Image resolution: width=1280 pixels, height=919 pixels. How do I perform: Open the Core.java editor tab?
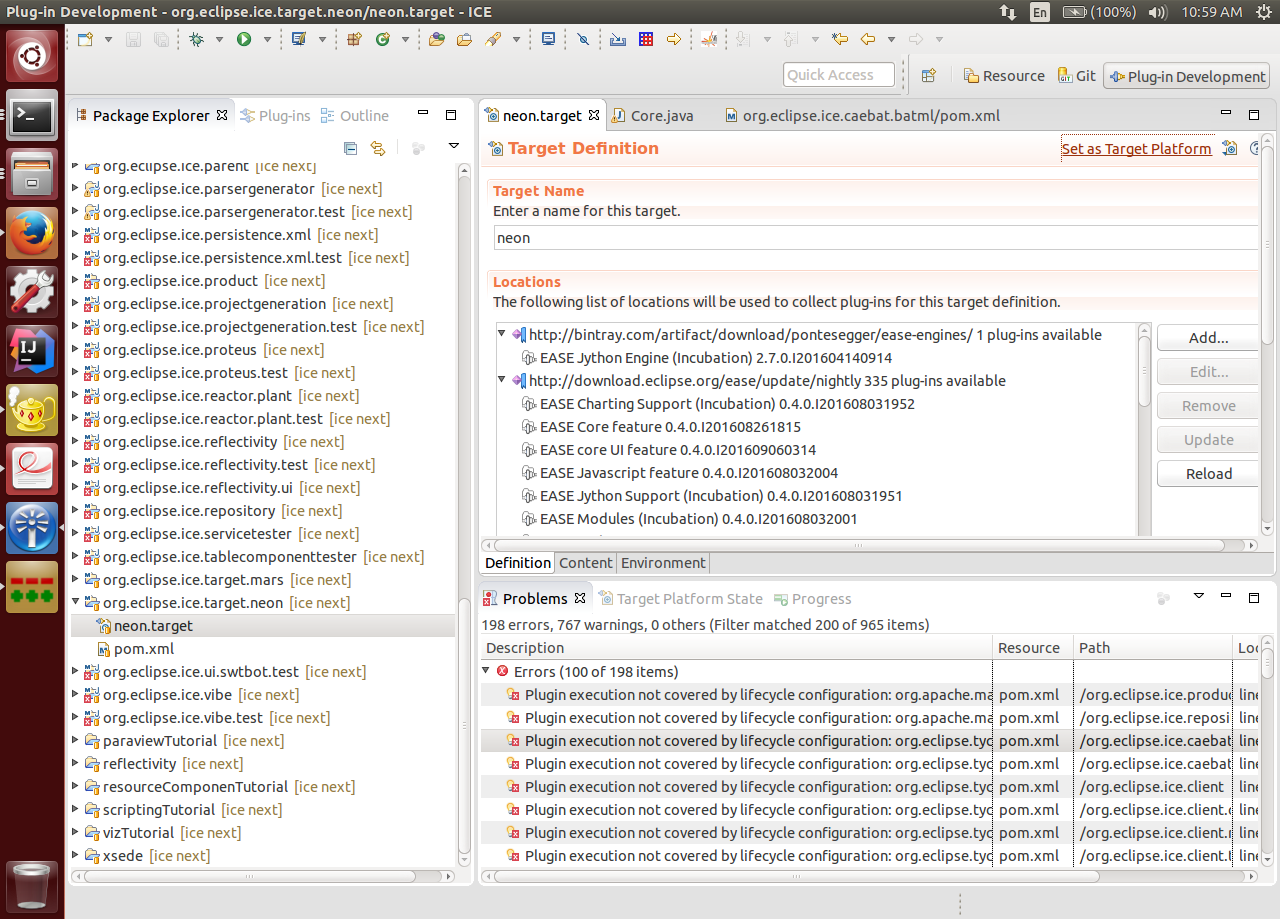tap(652, 116)
